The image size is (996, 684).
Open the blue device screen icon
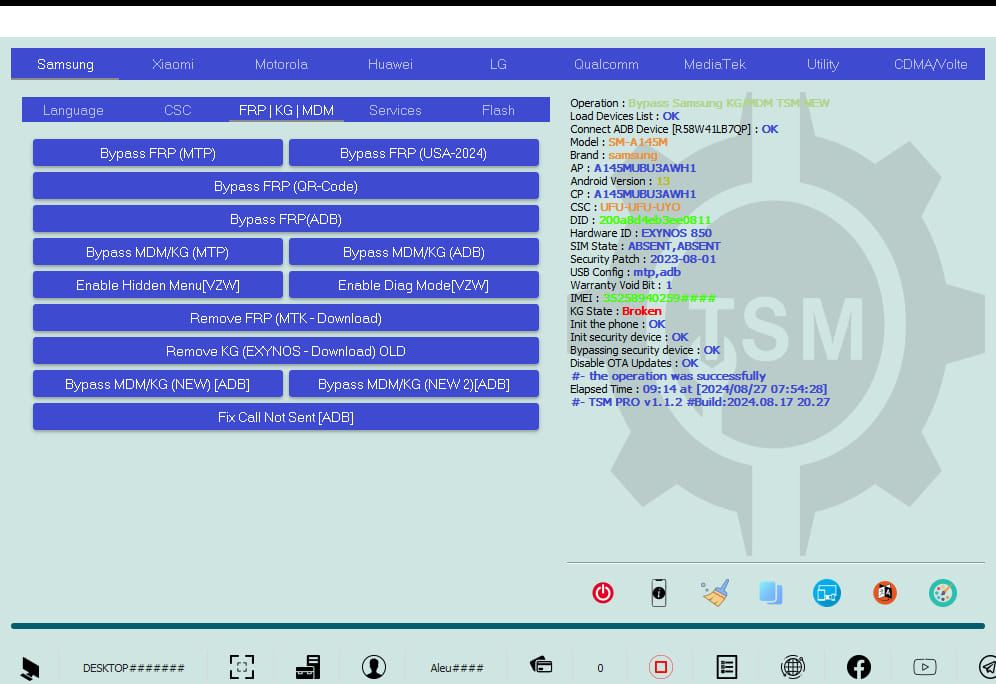pos(826,593)
